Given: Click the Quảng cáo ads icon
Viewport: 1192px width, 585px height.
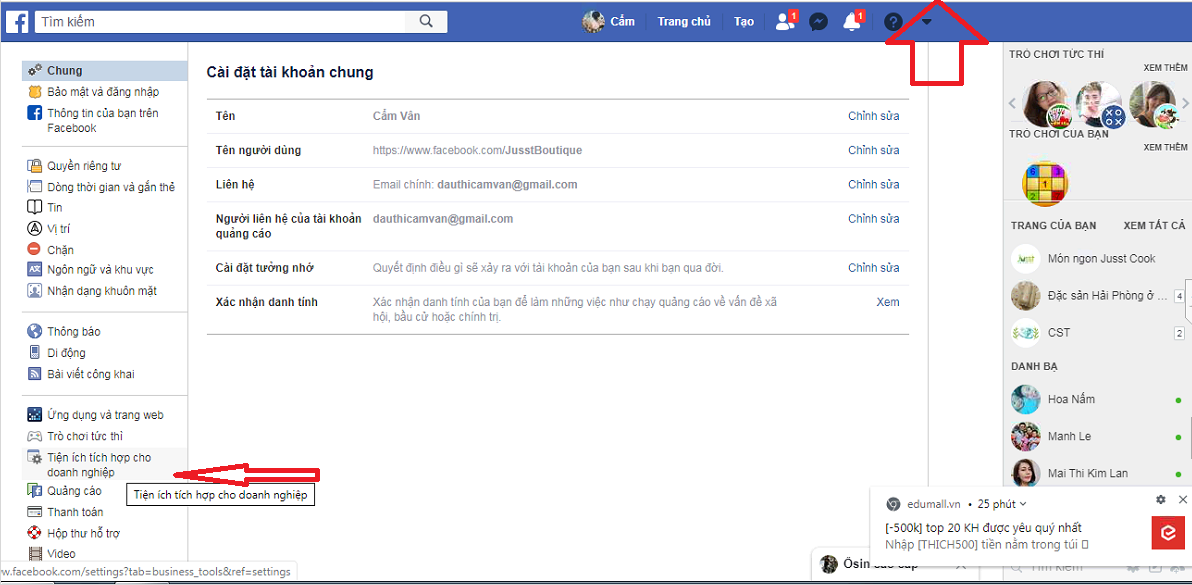Looking at the screenshot, I should tap(33, 491).
